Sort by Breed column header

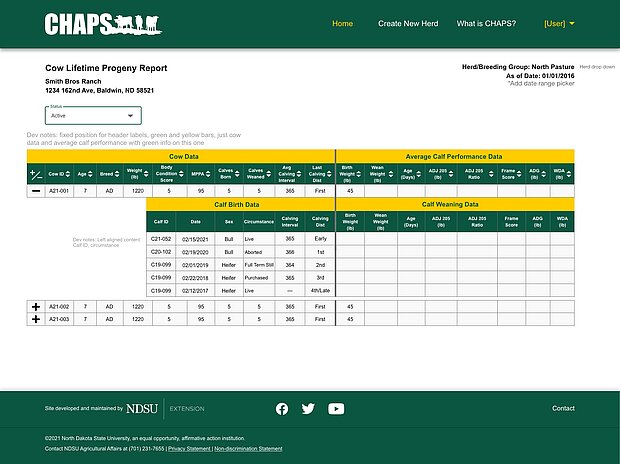click(108, 174)
